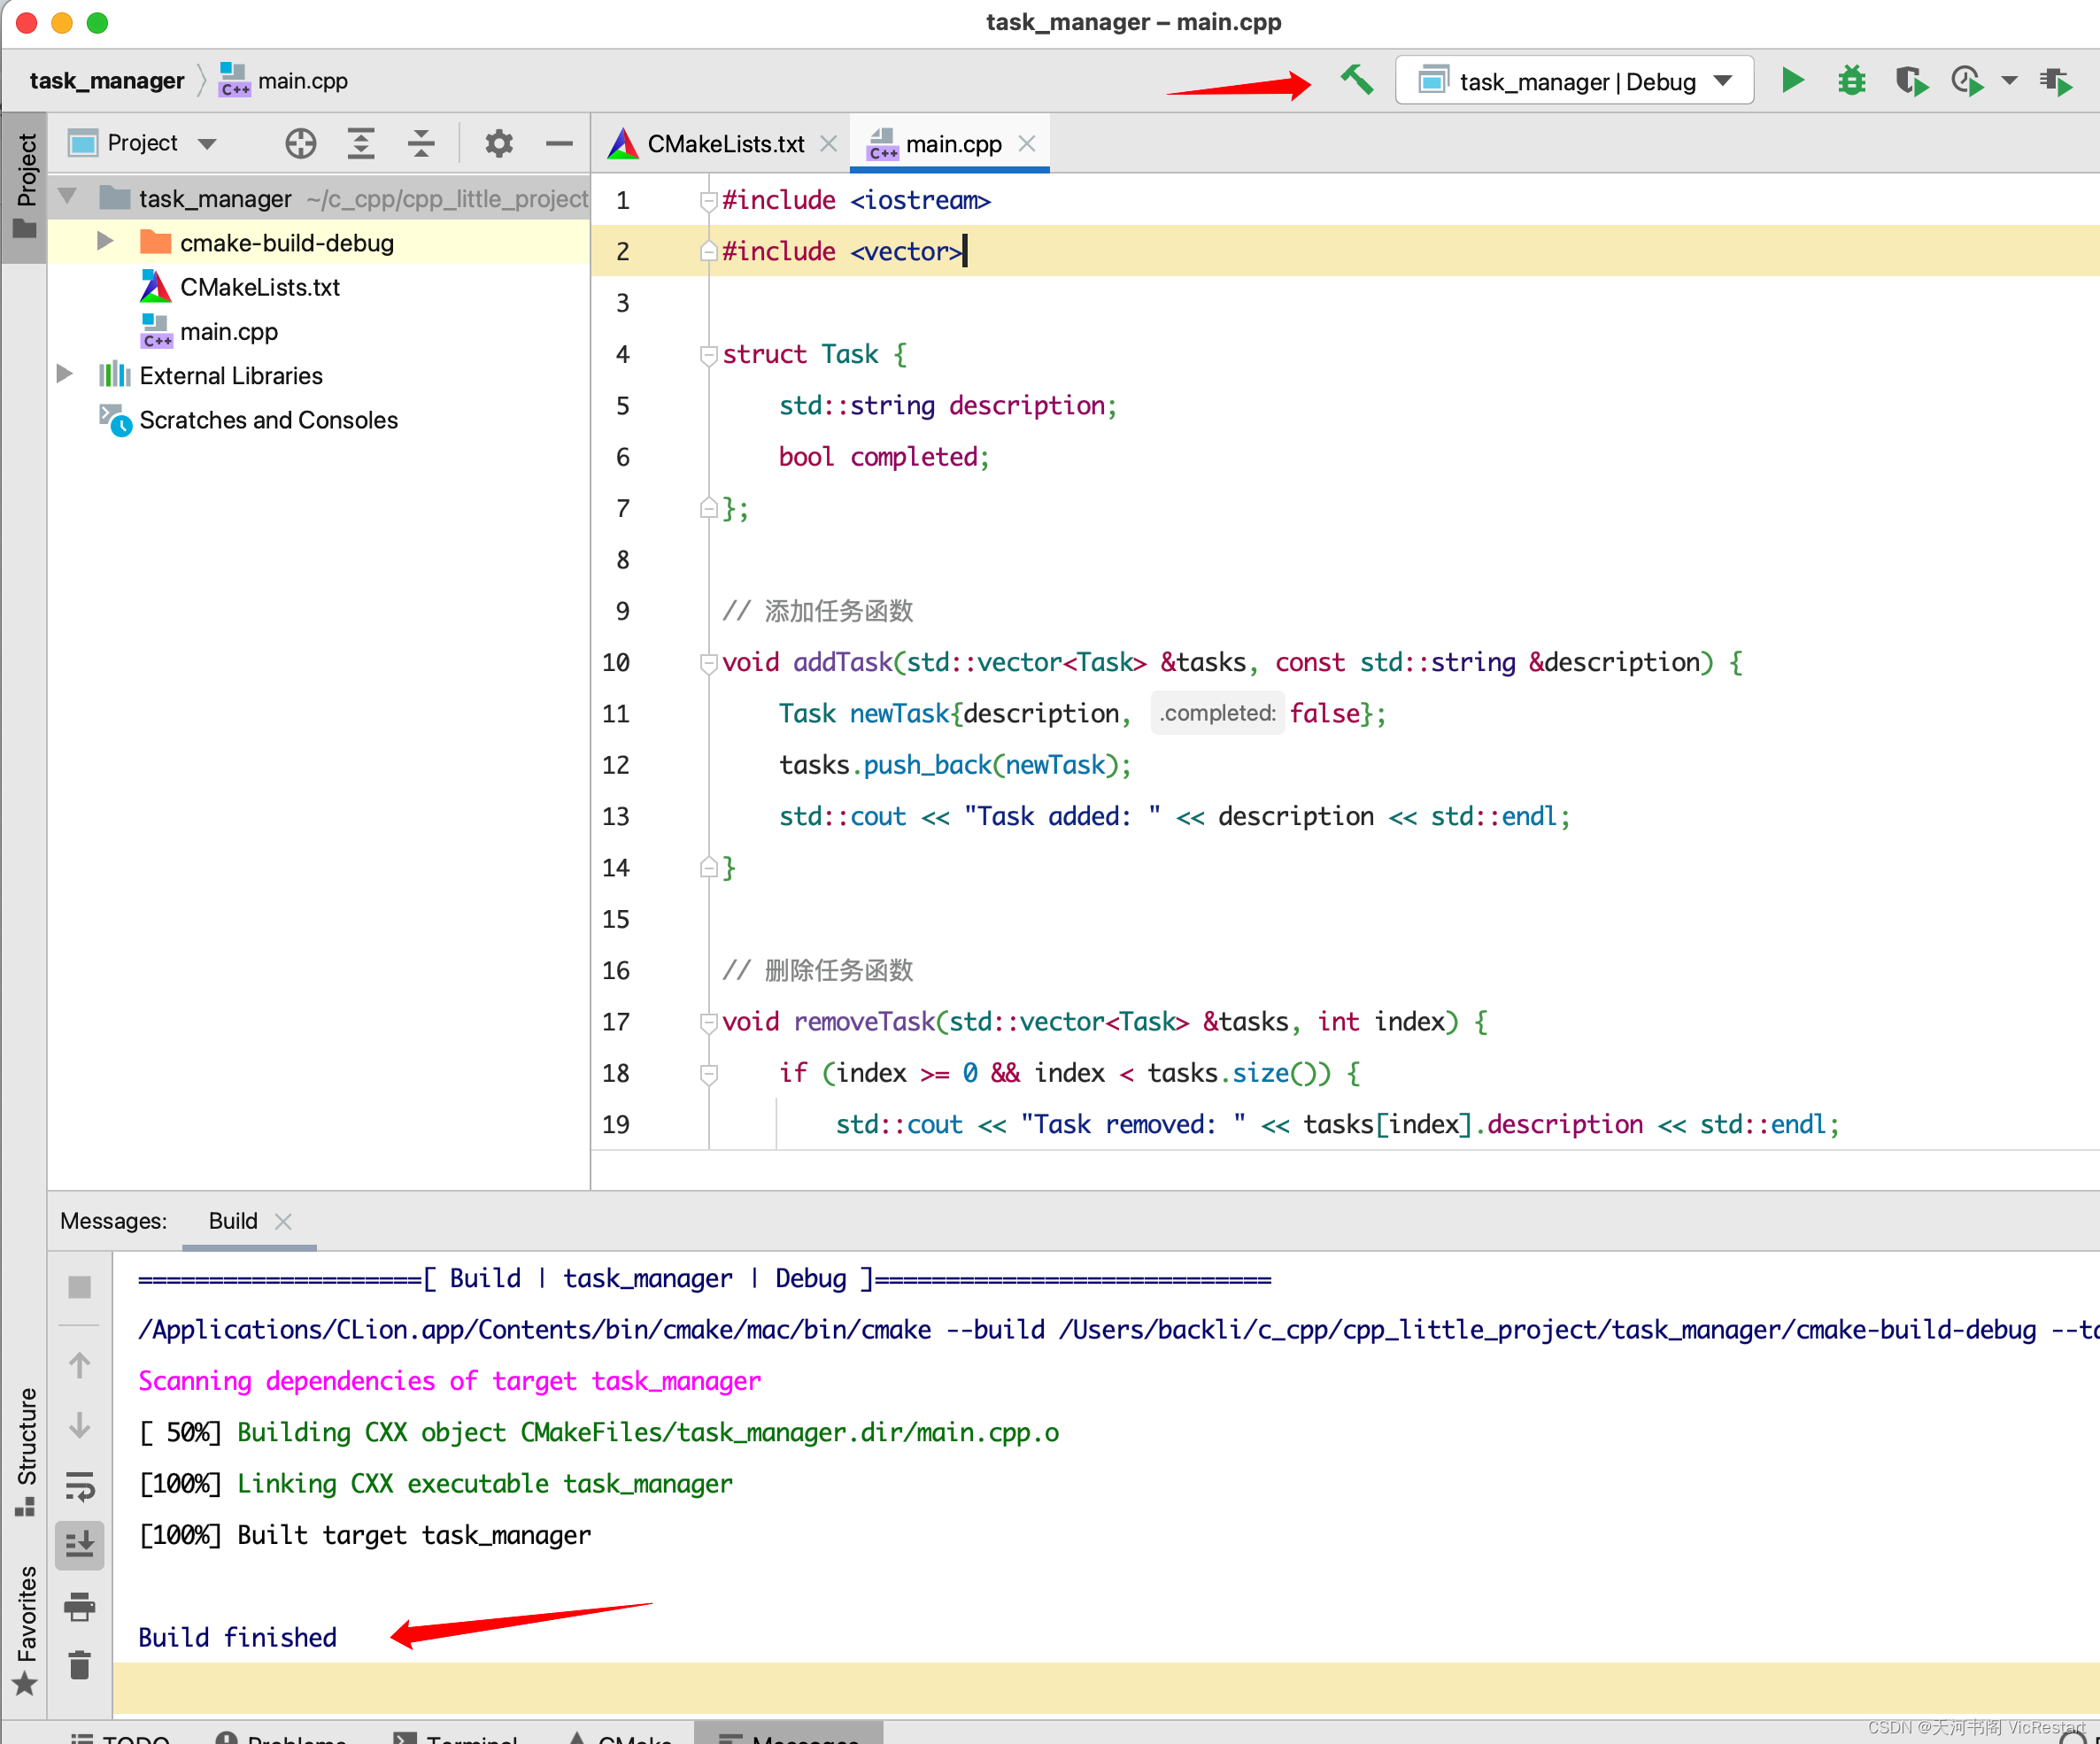Open the profiler dropdown arrow
The height and width of the screenshot is (1744, 2100).
click(x=2009, y=80)
